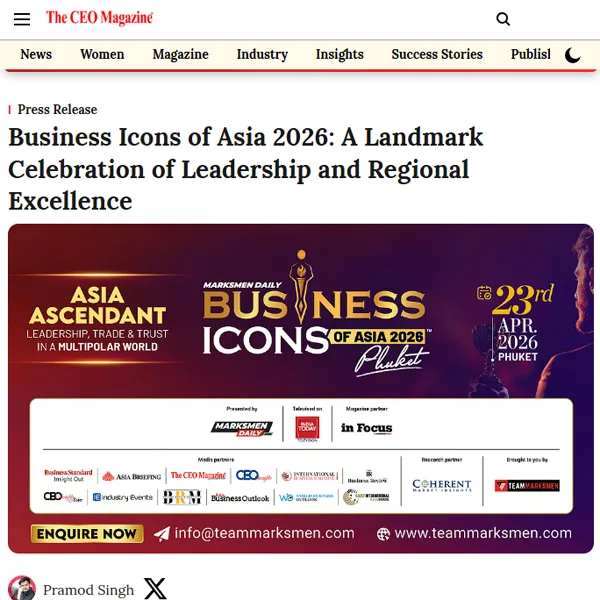600x600 pixels.
Task: Select the Women menu item
Action: (x=102, y=54)
